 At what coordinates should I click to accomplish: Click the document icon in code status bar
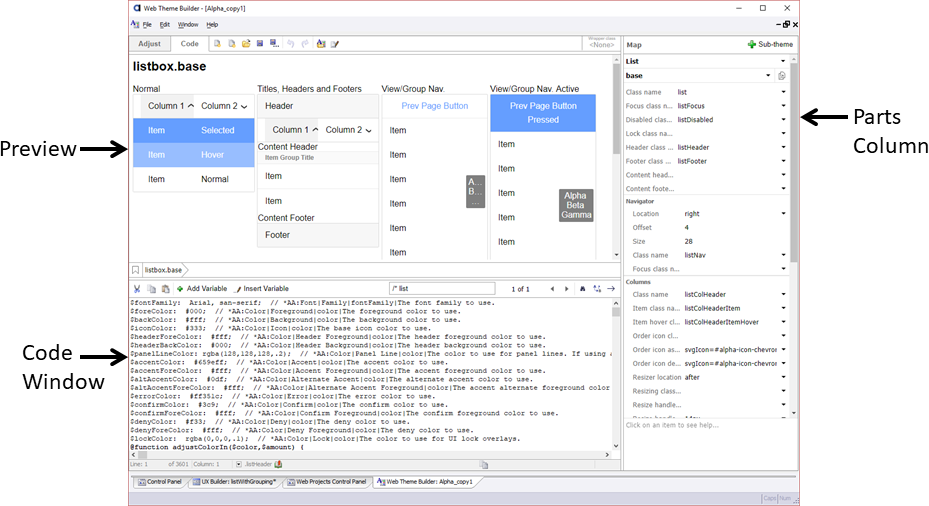[484, 465]
